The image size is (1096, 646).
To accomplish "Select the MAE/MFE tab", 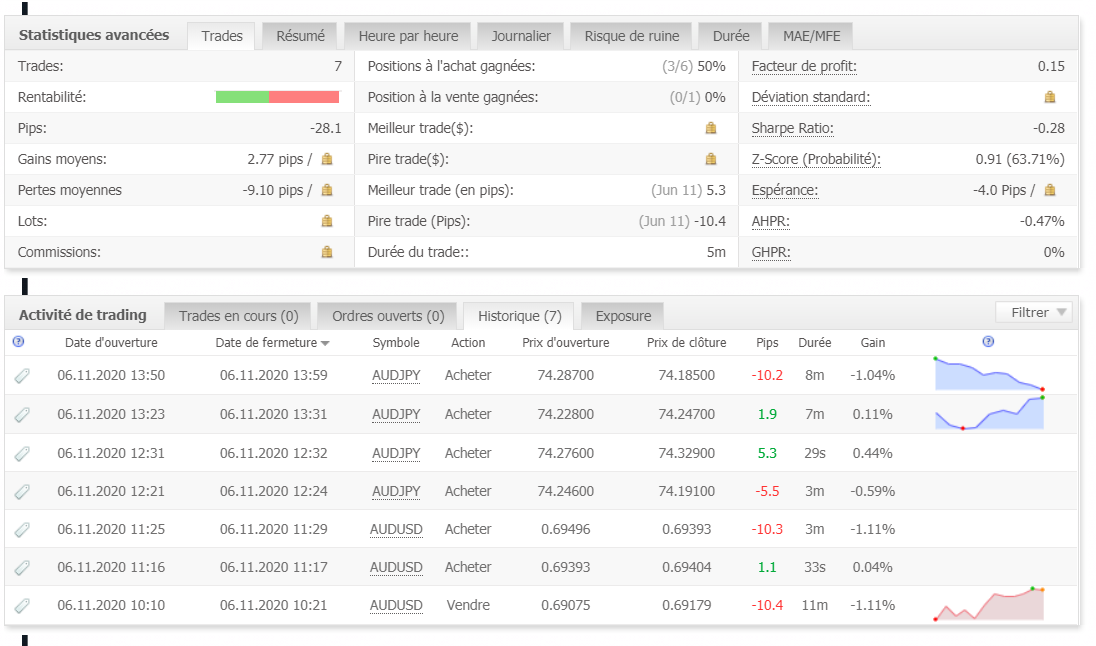I will [x=810, y=36].
